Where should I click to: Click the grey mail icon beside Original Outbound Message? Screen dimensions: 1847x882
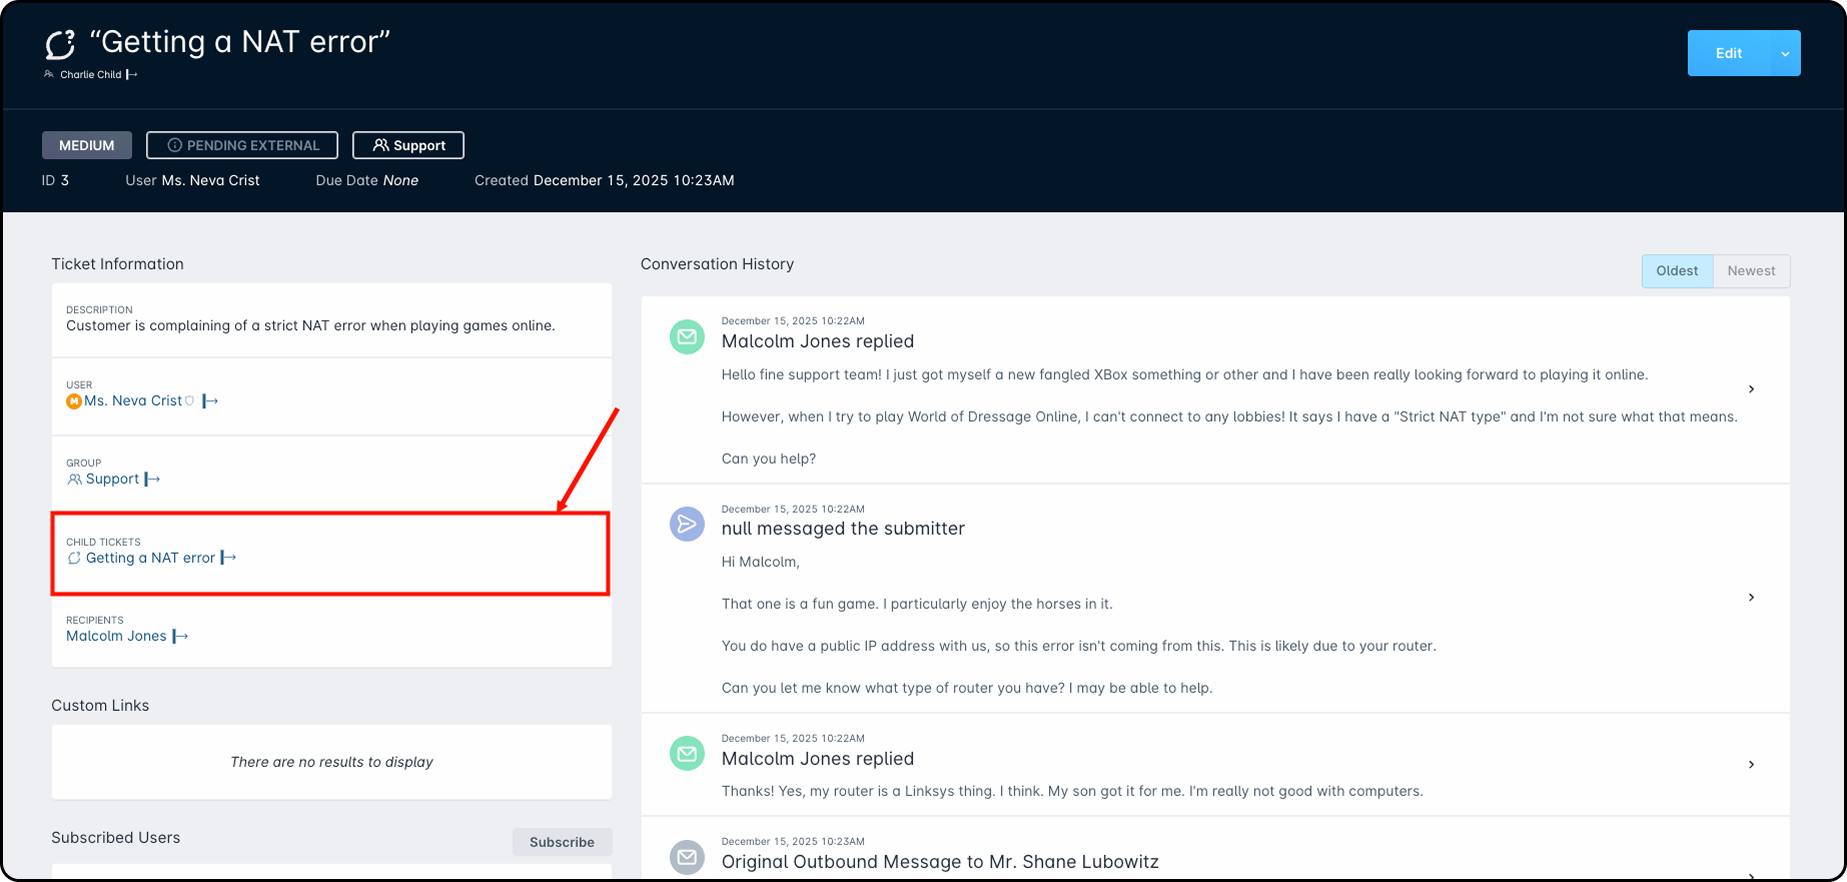point(687,857)
